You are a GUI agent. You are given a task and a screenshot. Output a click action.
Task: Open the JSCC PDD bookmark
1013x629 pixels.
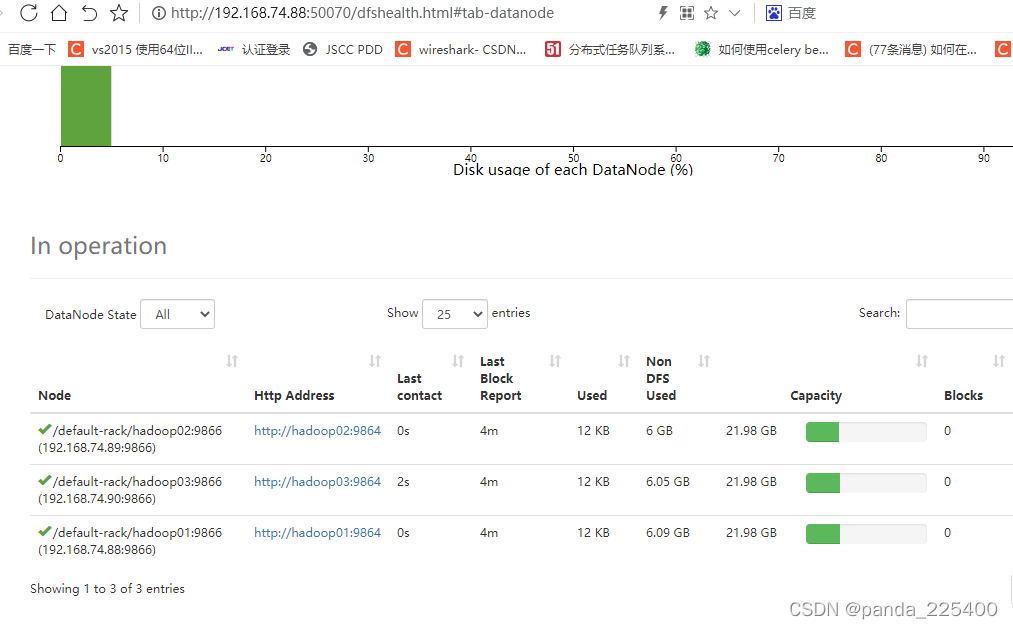343,50
